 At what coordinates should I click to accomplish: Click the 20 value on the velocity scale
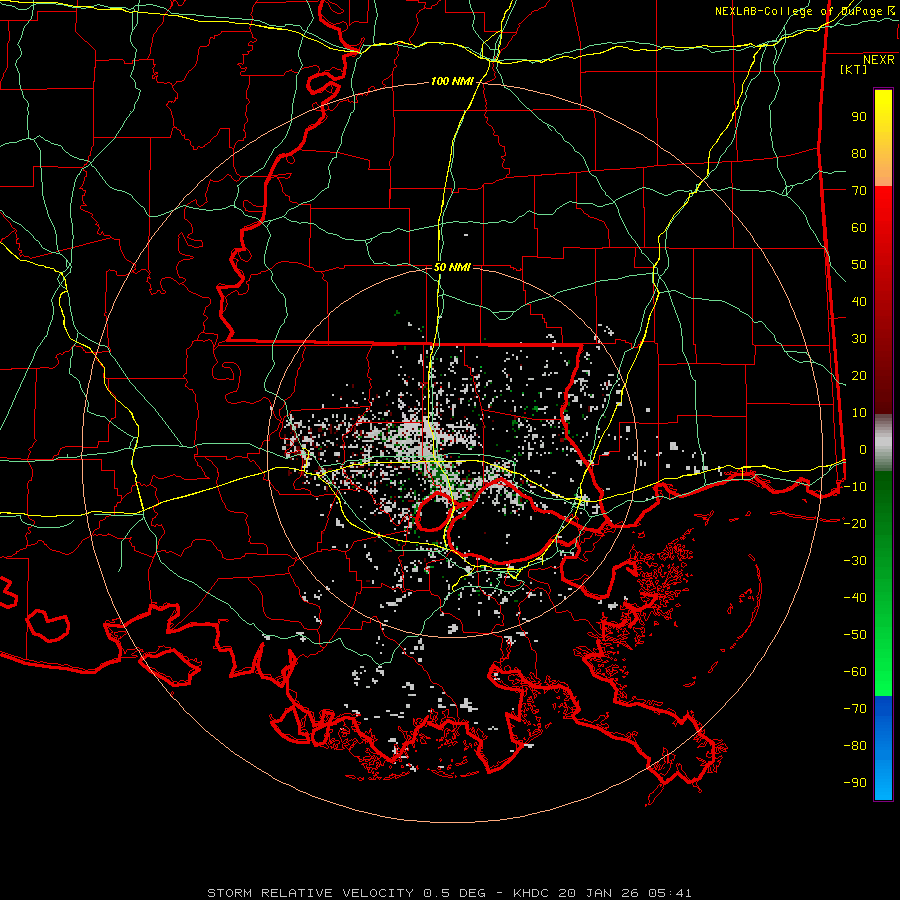click(x=859, y=376)
